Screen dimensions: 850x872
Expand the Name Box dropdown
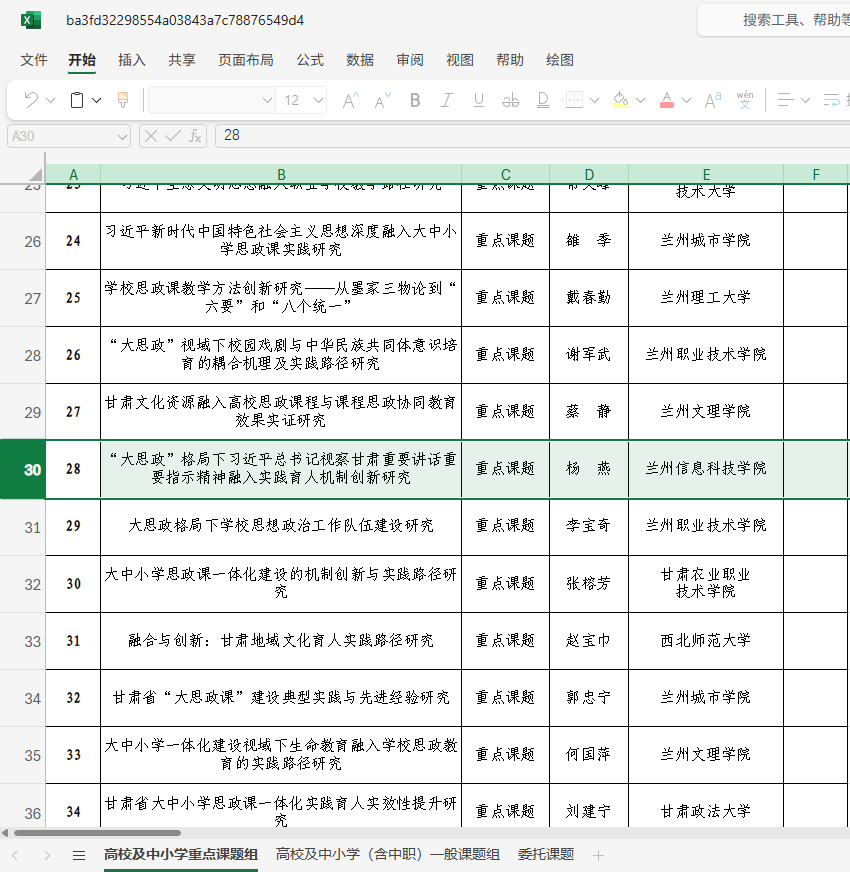(122, 136)
